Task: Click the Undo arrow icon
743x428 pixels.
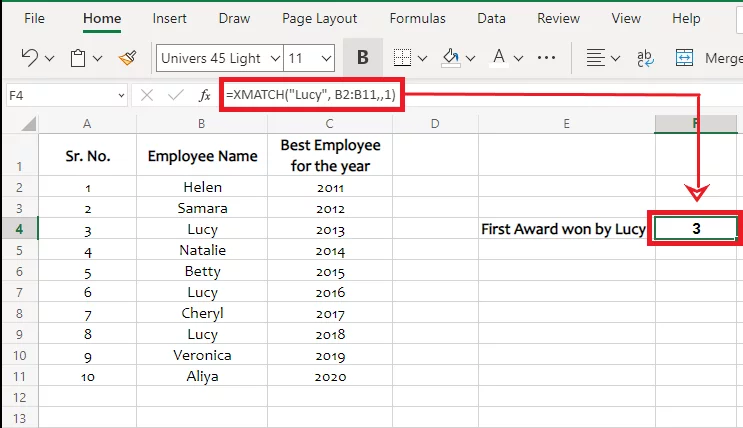Action: pyautogui.click(x=29, y=58)
